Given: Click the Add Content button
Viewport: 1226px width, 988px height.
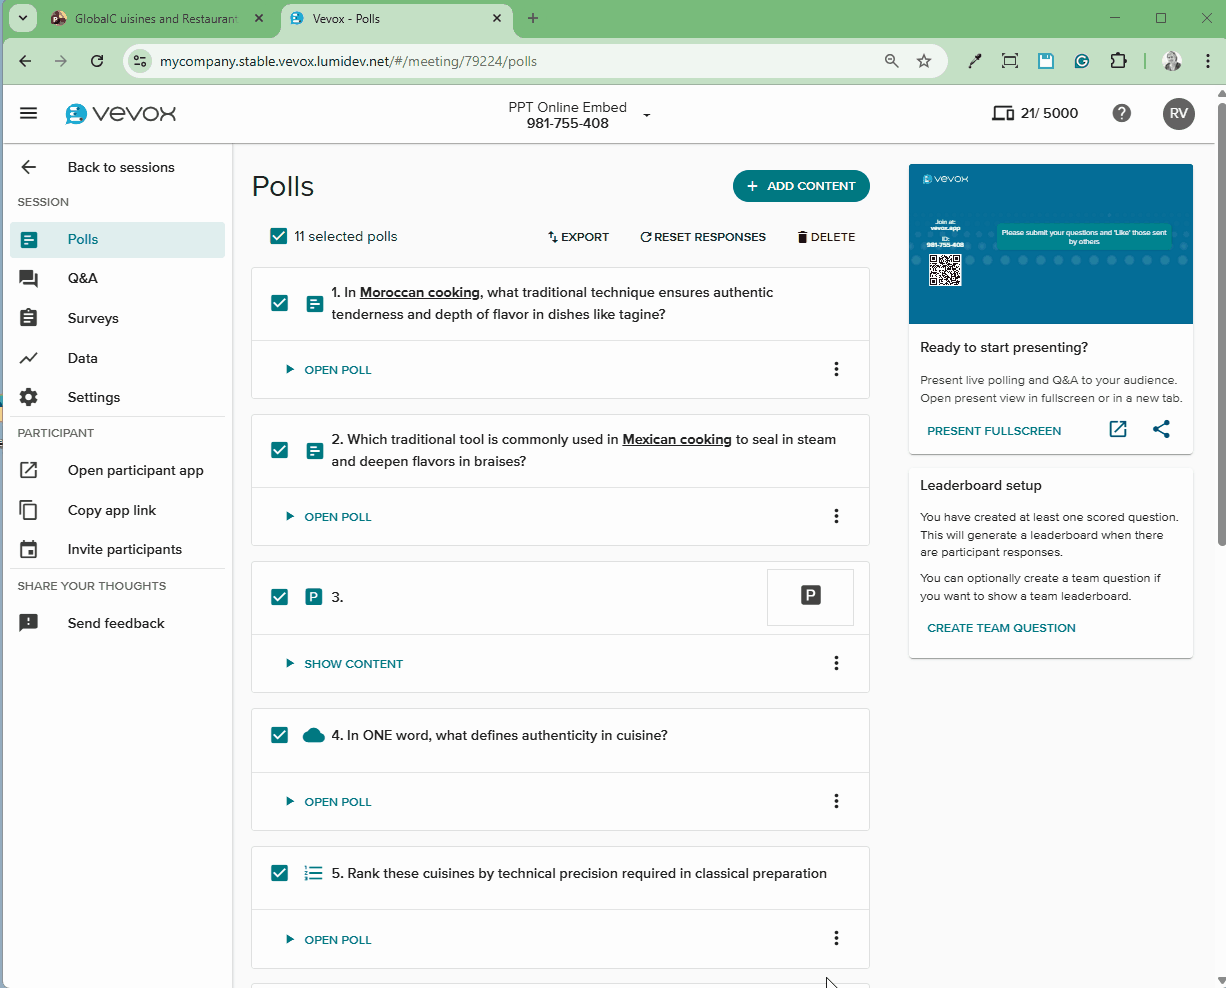Looking at the screenshot, I should pyautogui.click(x=800, y=186).
